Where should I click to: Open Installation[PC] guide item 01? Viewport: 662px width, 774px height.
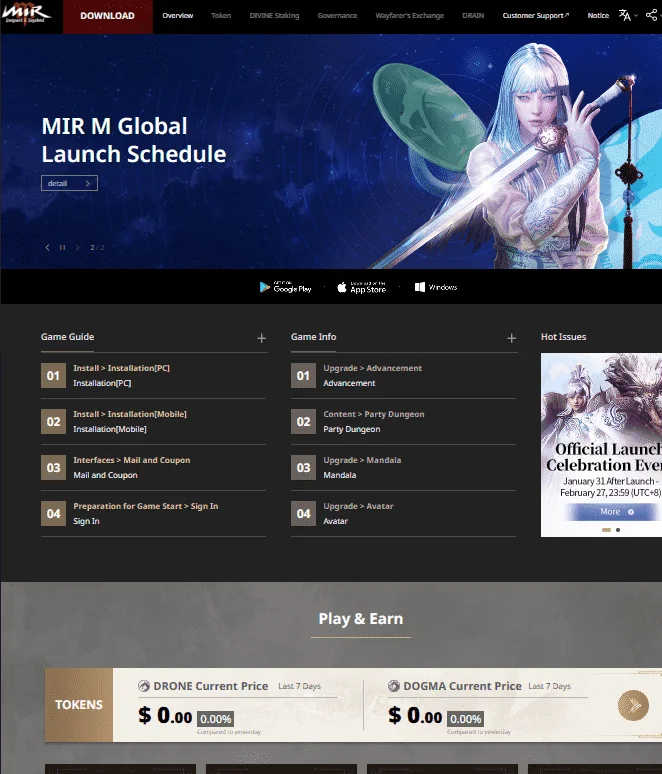coord(154,376)
